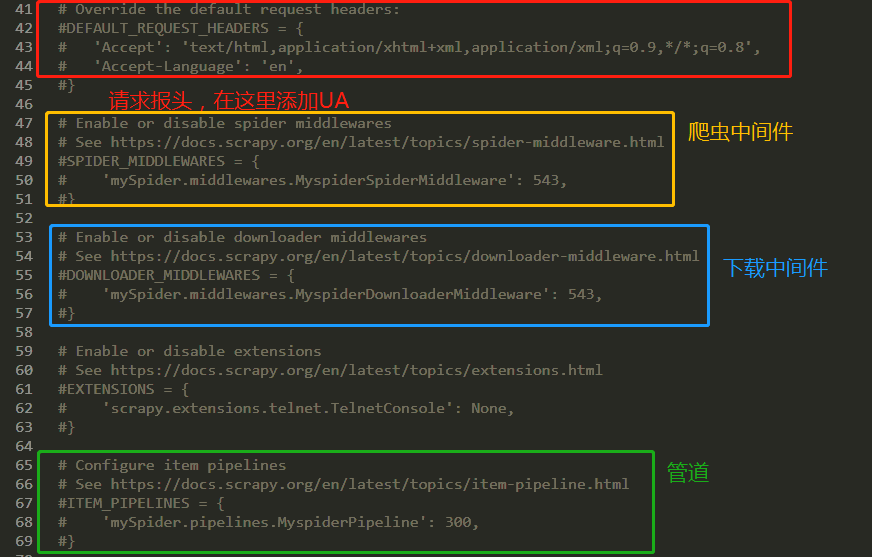The image size is (872, 557).
Task: Open the downloader-middleware.html docs URL
Action: 404,256
